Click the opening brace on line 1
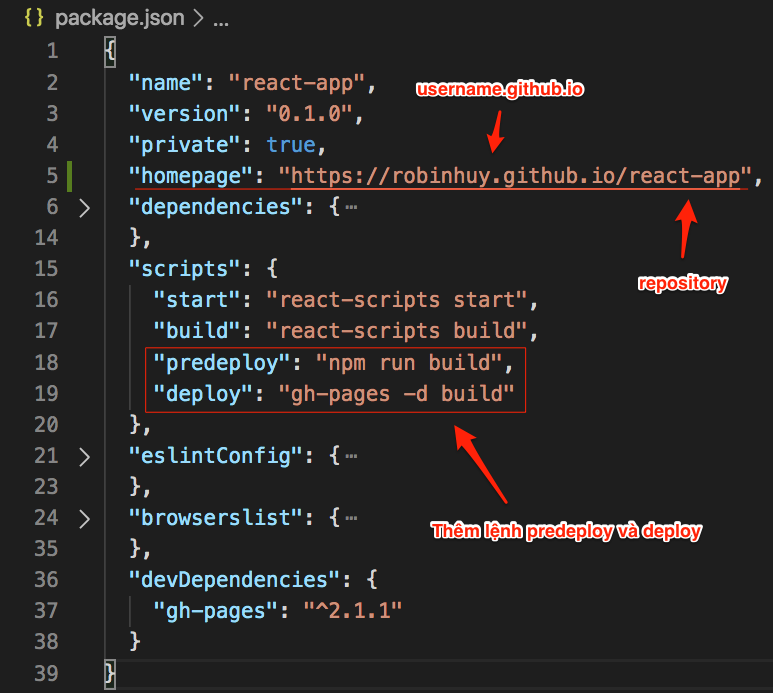 [110, 51]
